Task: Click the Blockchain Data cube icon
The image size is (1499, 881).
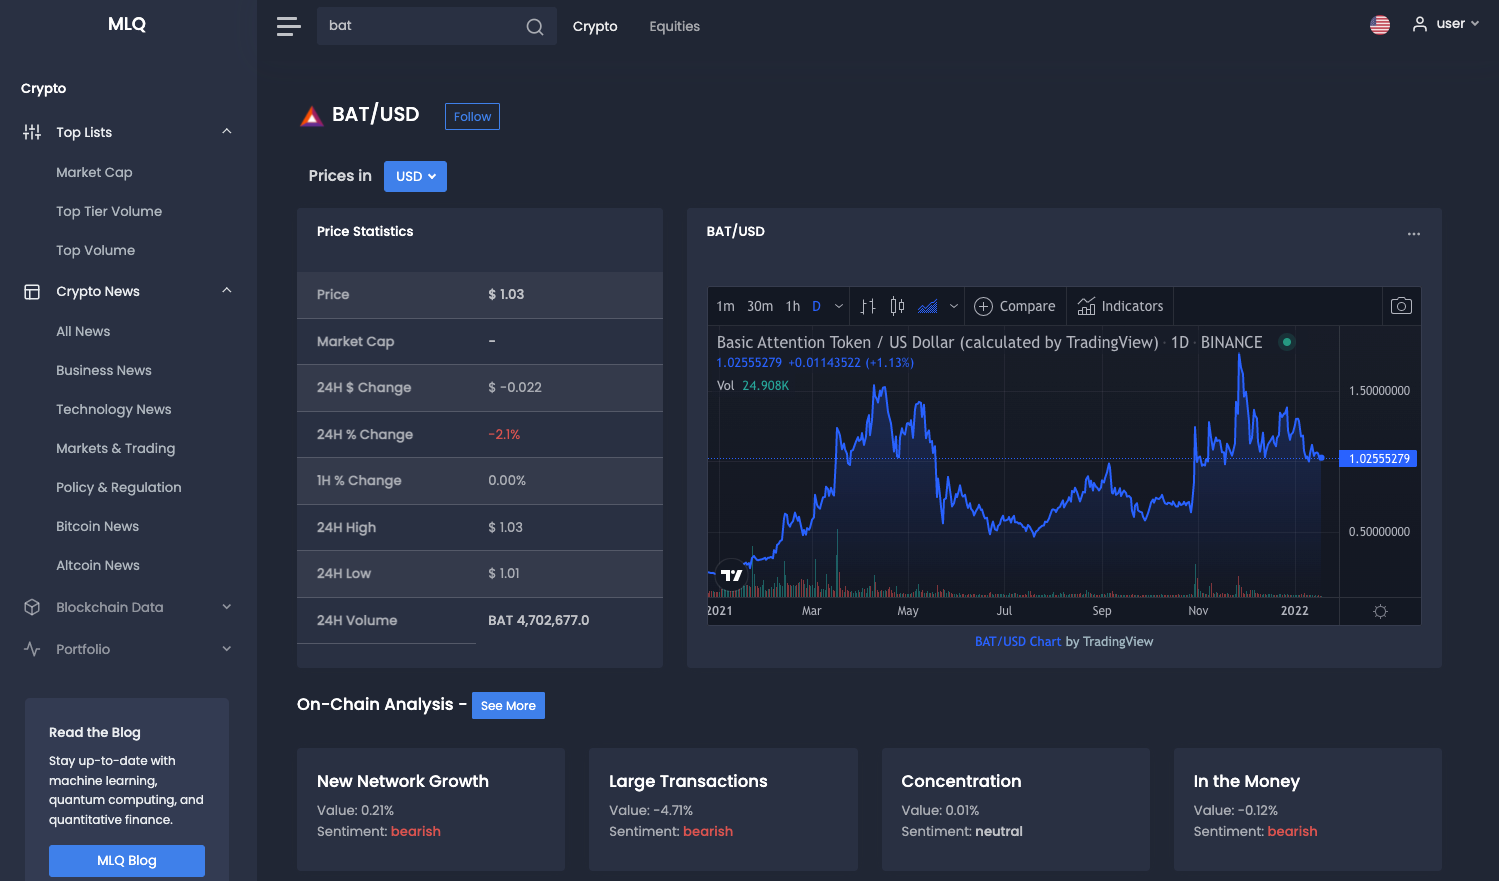Action: [32, 607]
